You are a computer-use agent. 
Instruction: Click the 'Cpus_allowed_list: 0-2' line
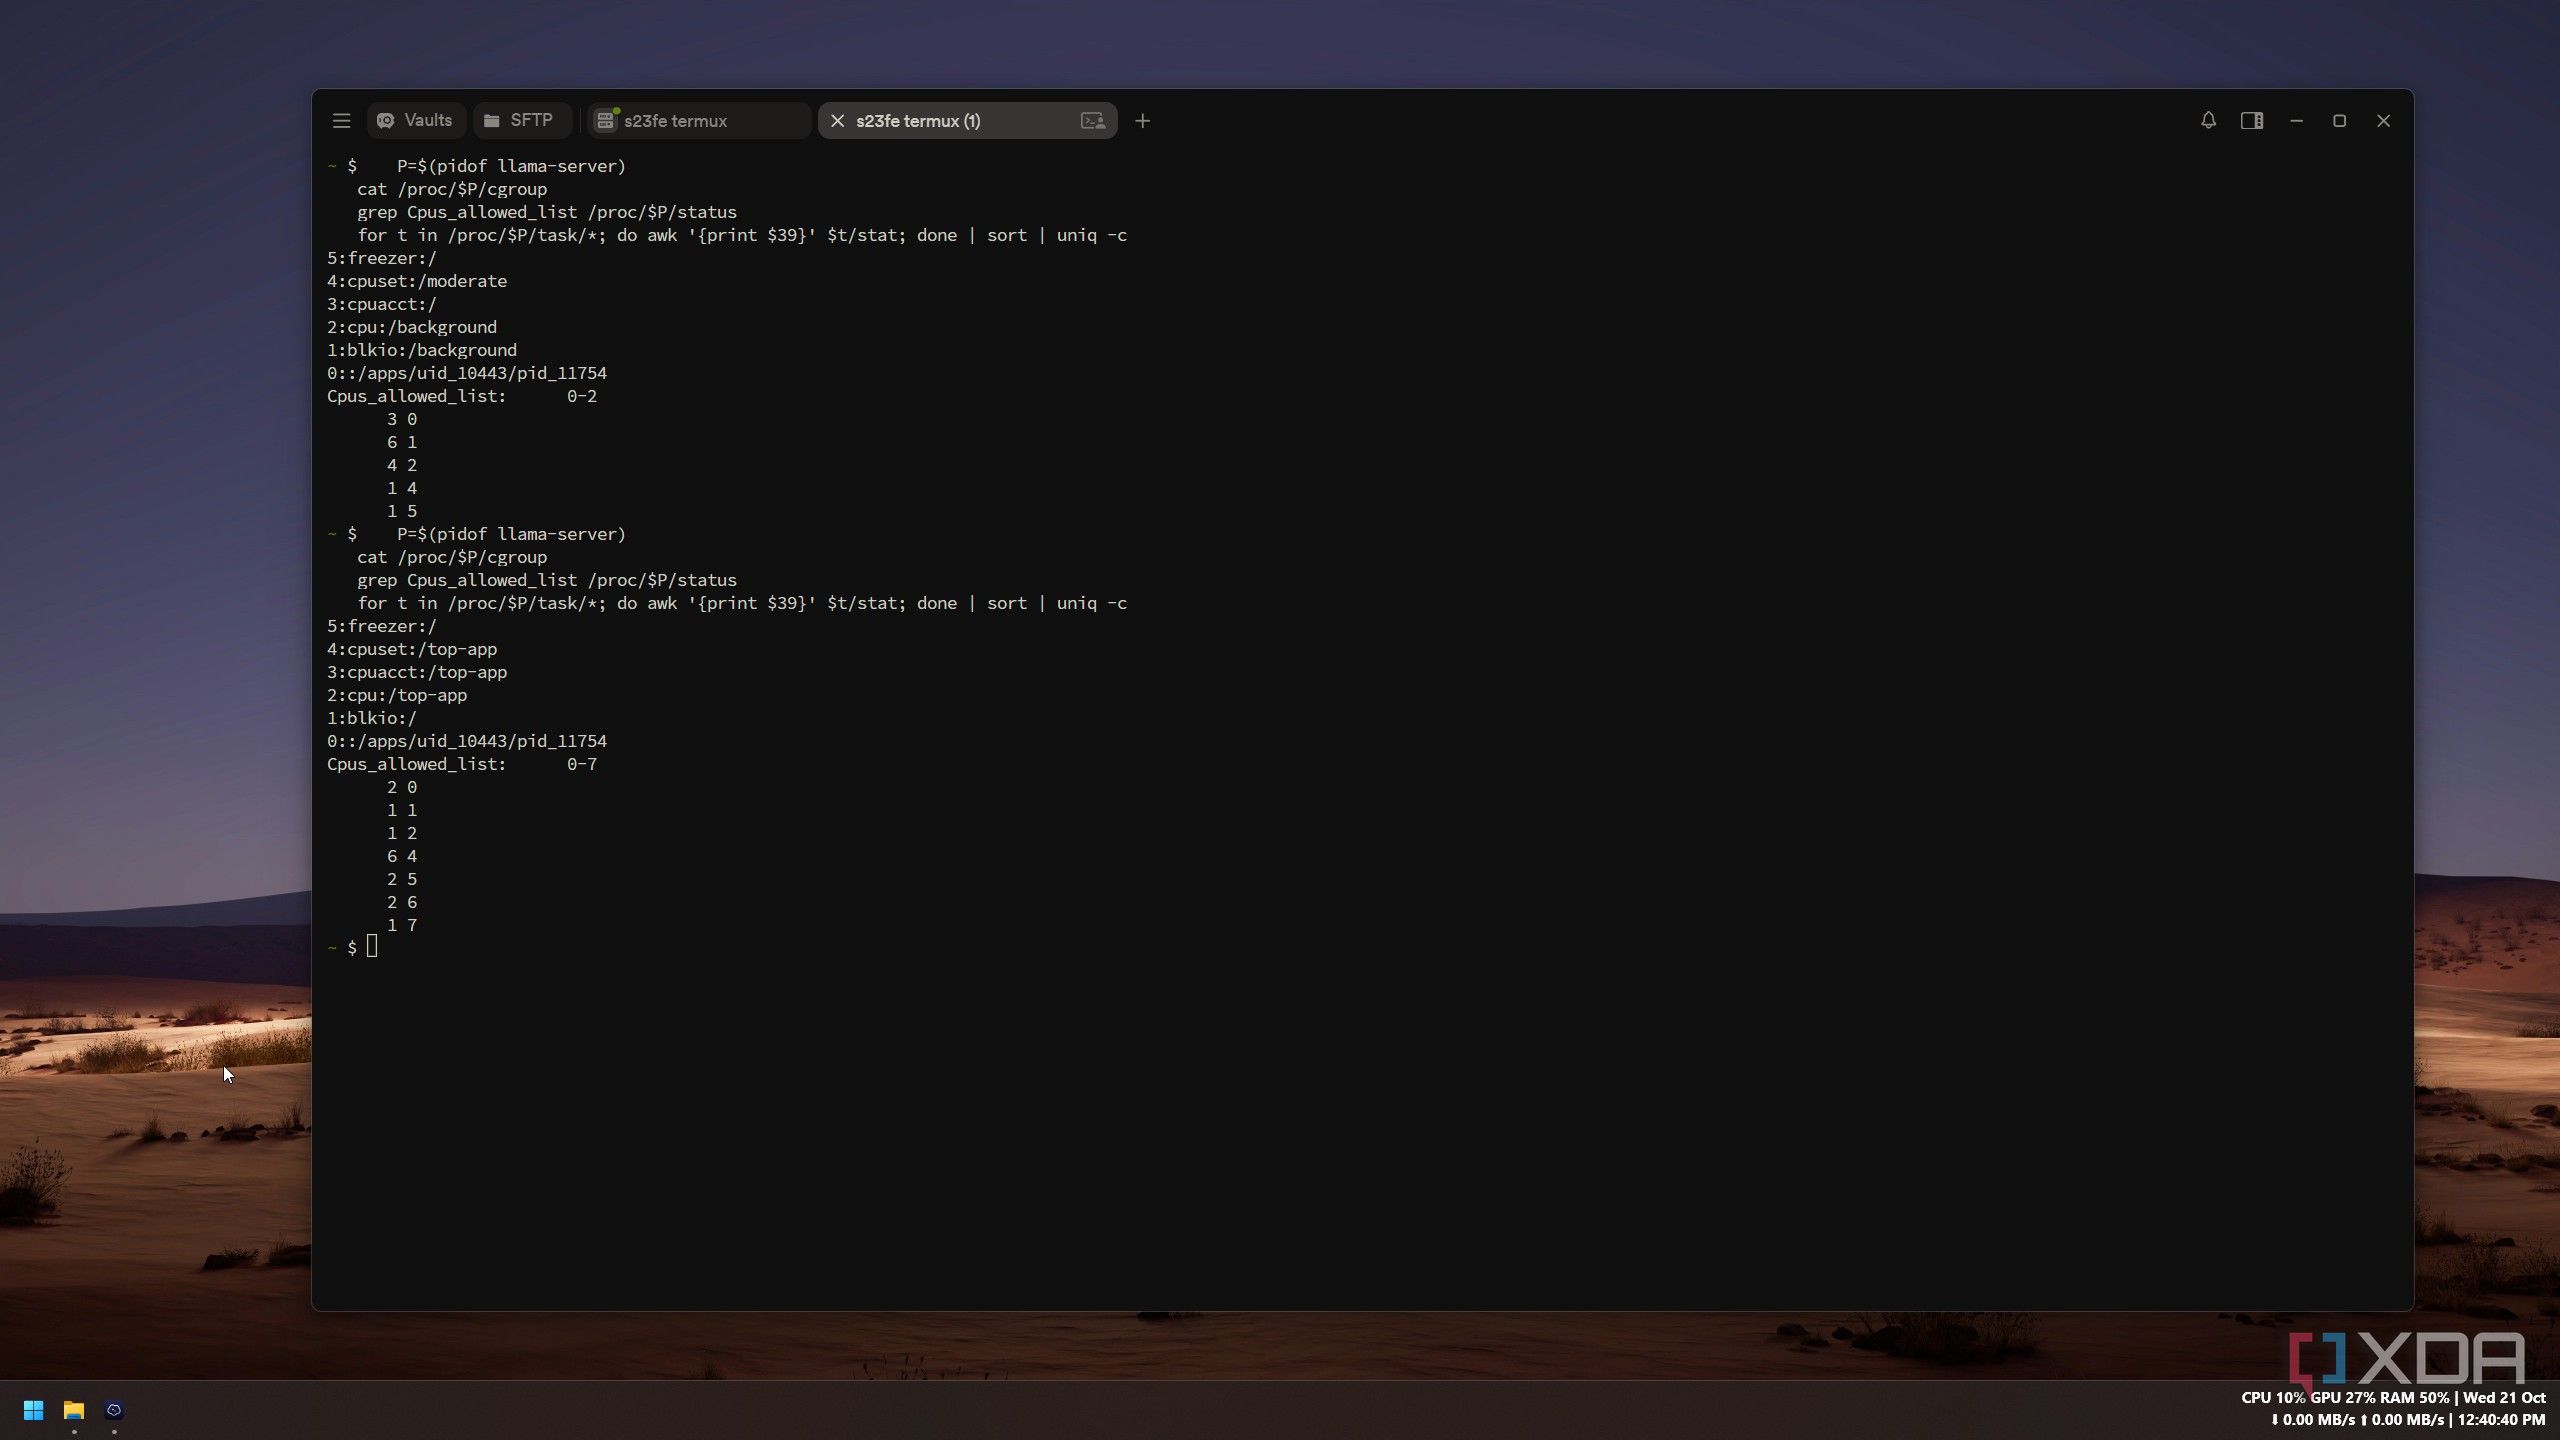[x=462, y=396]
